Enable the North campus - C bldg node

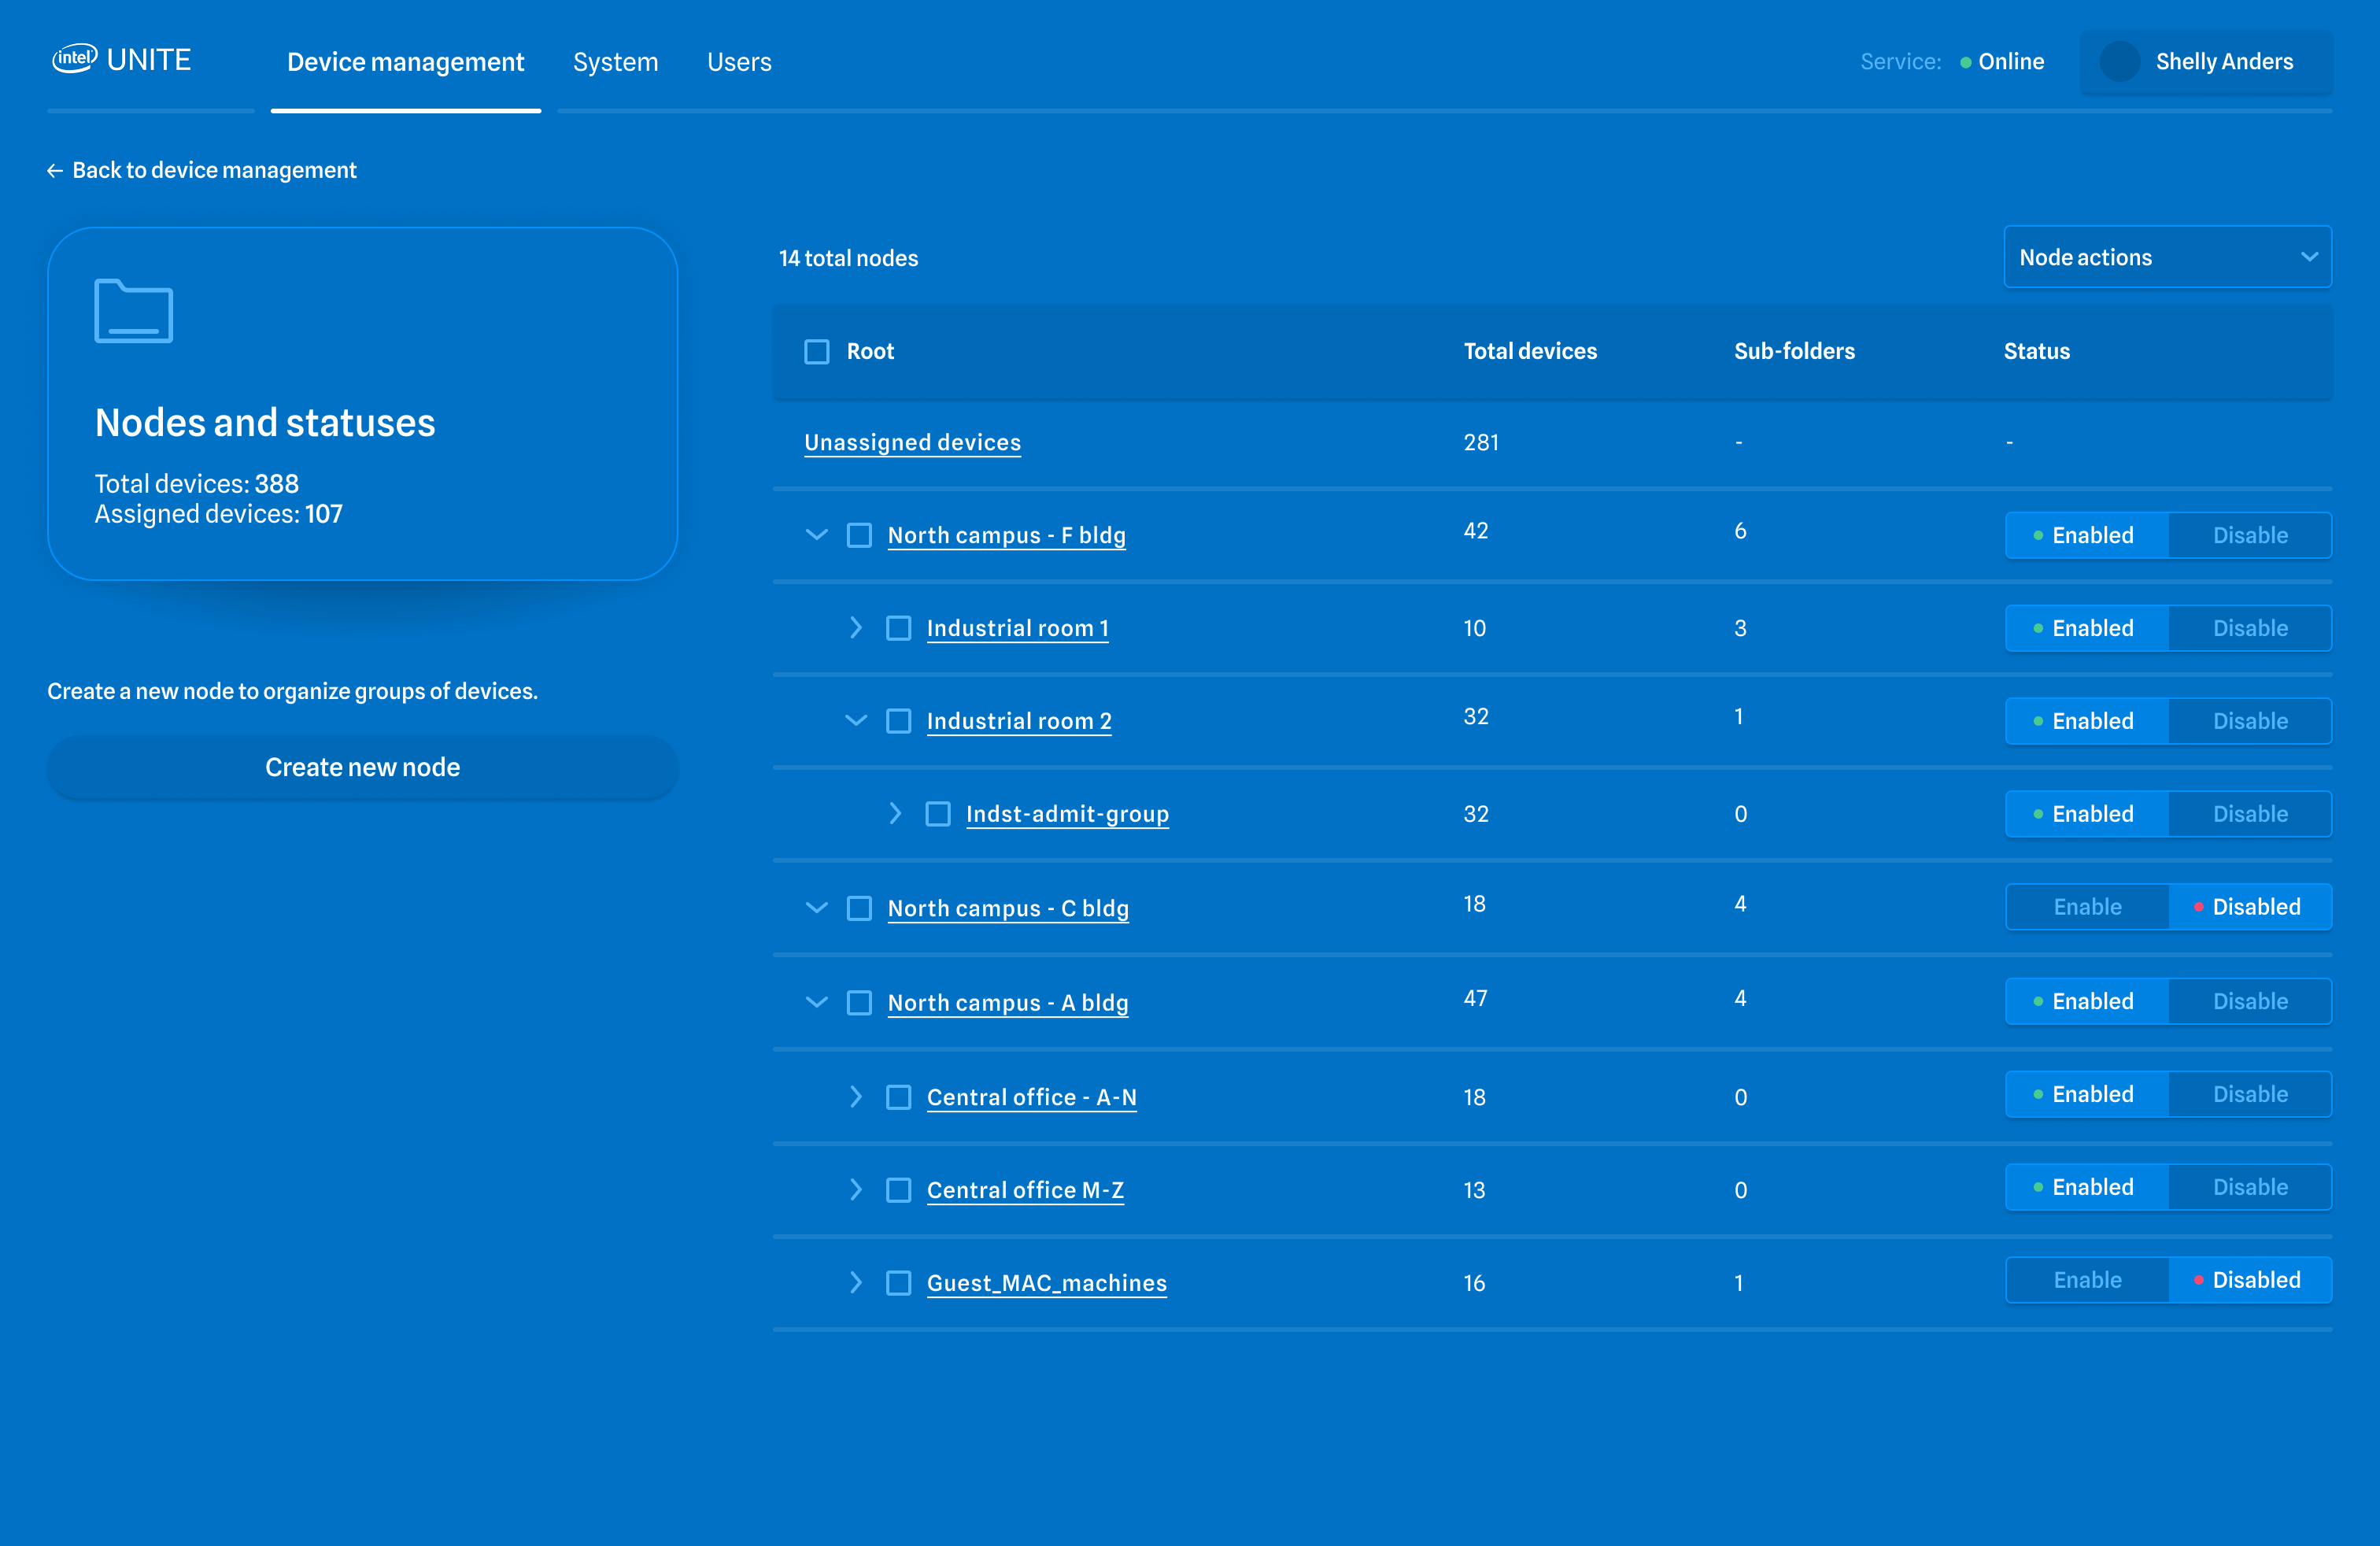tap(2087, 906)
